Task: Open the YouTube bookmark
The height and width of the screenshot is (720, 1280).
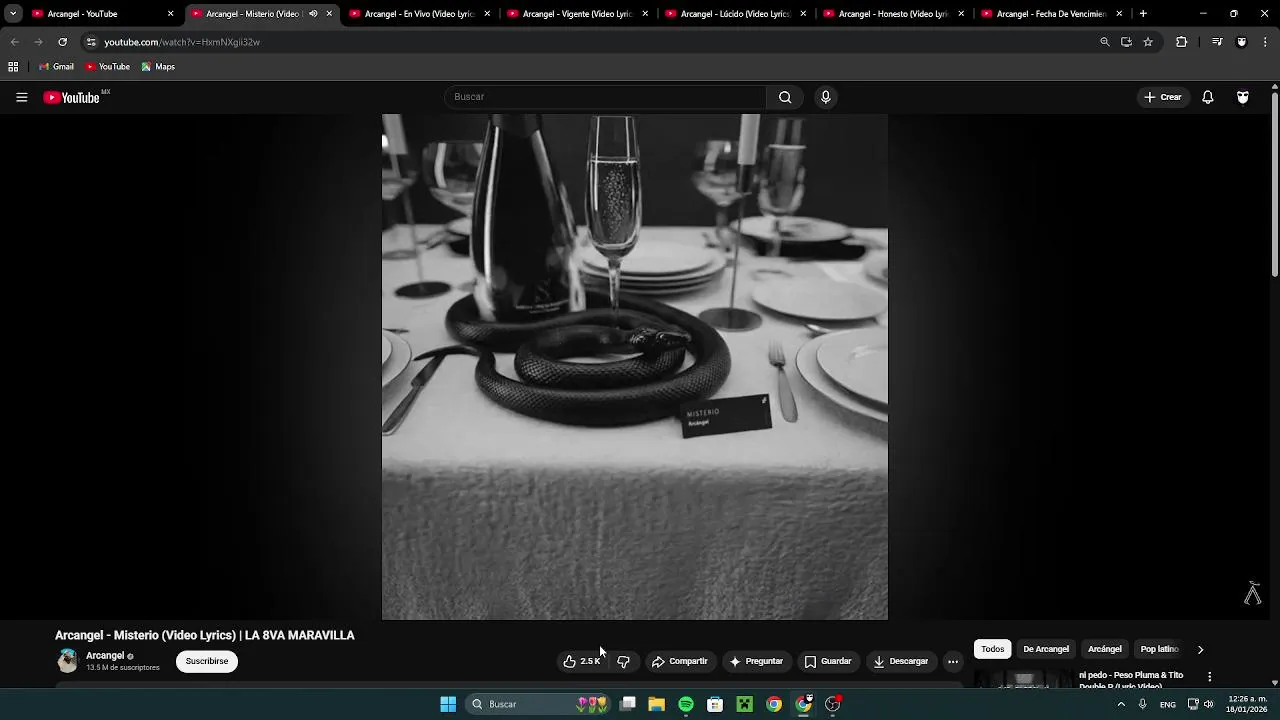Action: 107,67
